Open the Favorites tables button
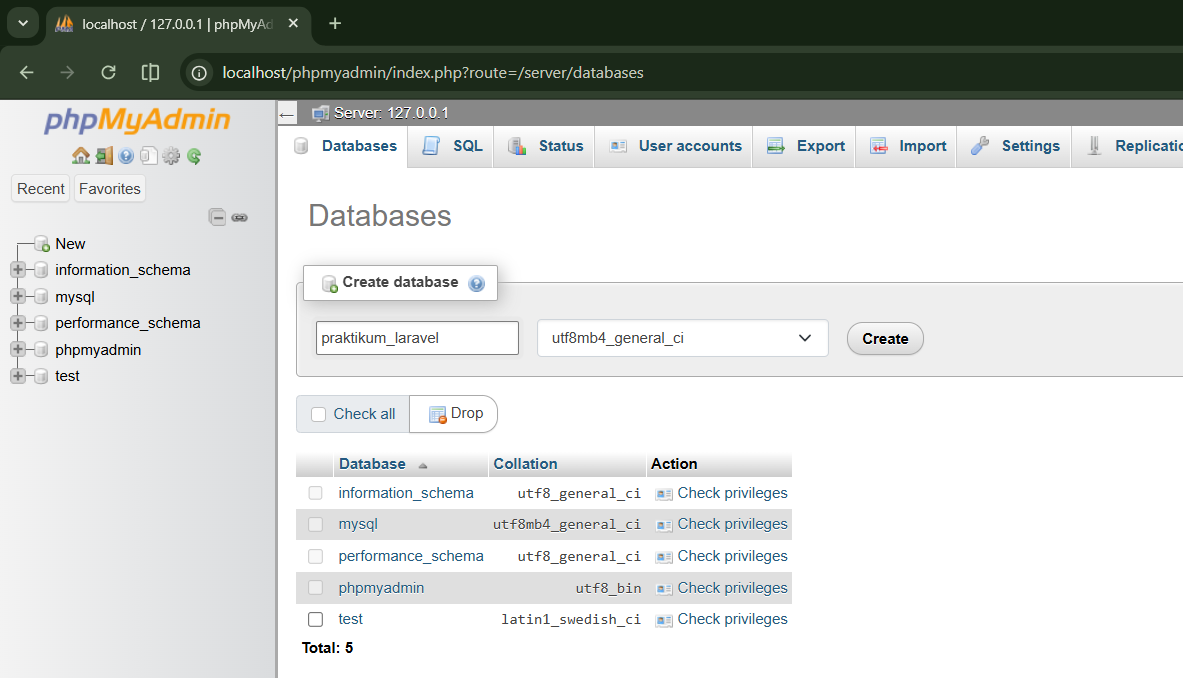The image size is (1183, 678). point(109,189)
